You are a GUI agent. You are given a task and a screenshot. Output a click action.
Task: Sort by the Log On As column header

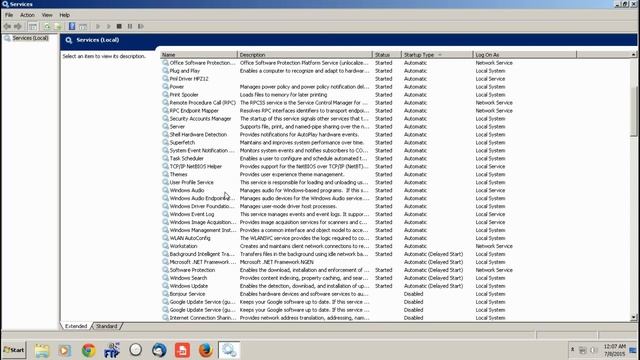[524, 54]
